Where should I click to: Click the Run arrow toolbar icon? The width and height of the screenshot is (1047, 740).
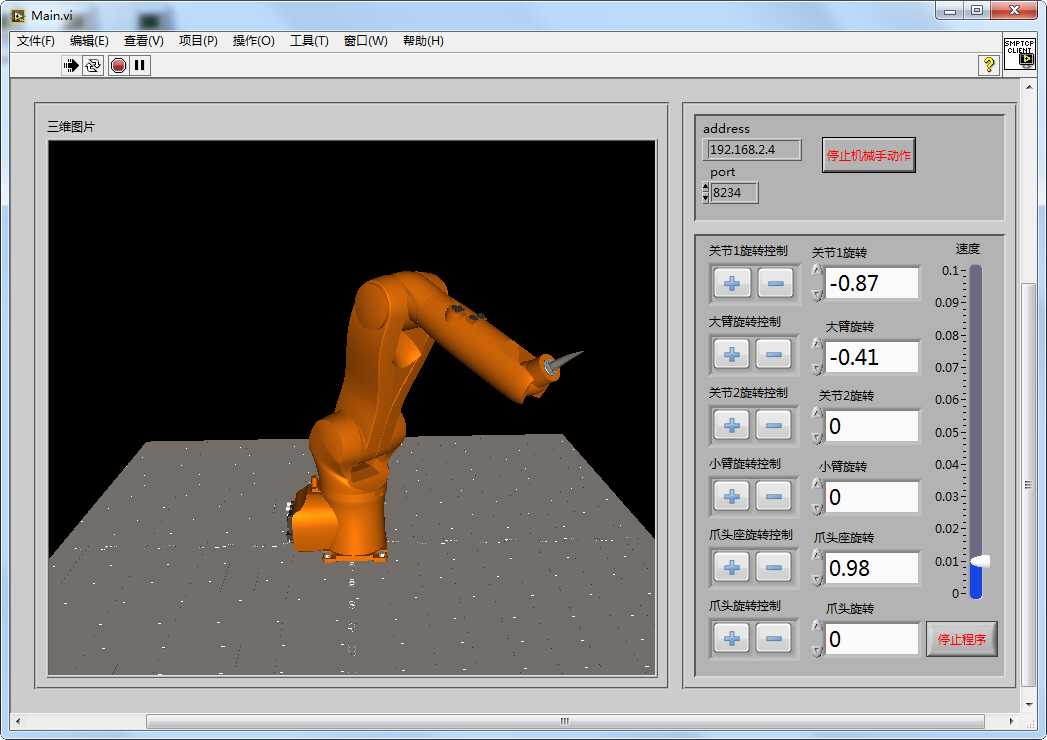(x=70, y=65)
